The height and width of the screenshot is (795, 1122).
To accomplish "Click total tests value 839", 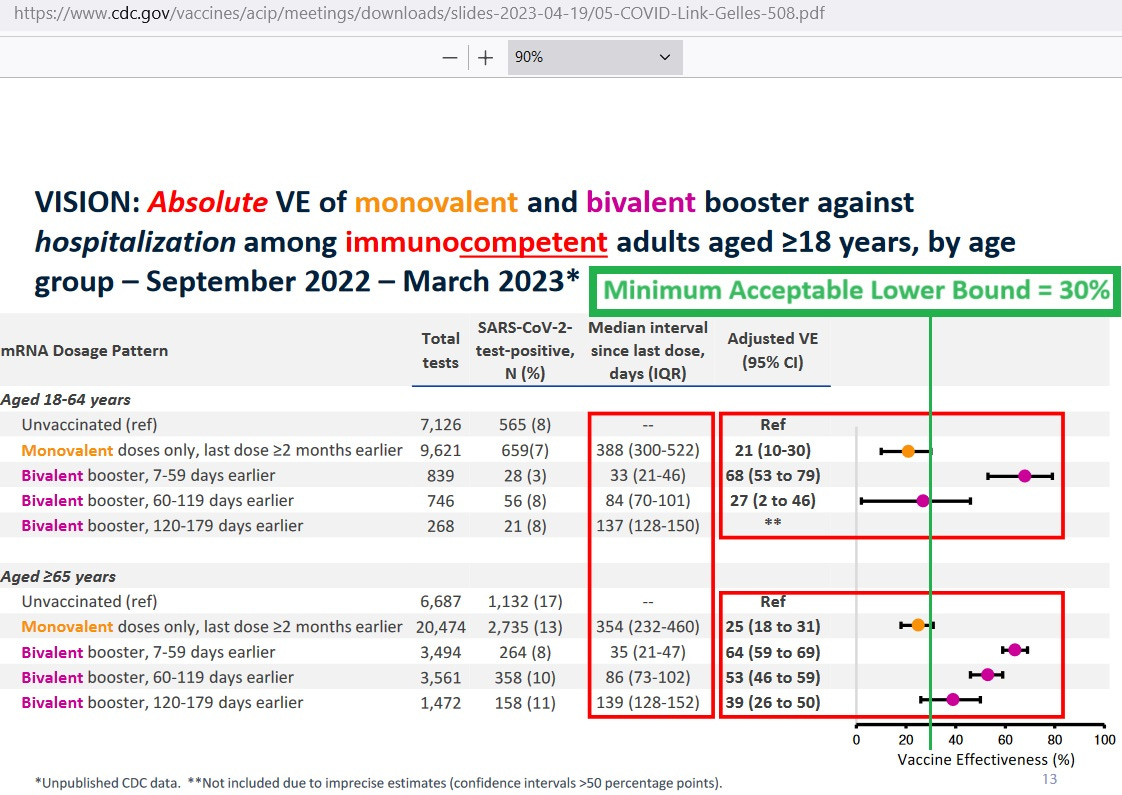I will tap(441, 475).
